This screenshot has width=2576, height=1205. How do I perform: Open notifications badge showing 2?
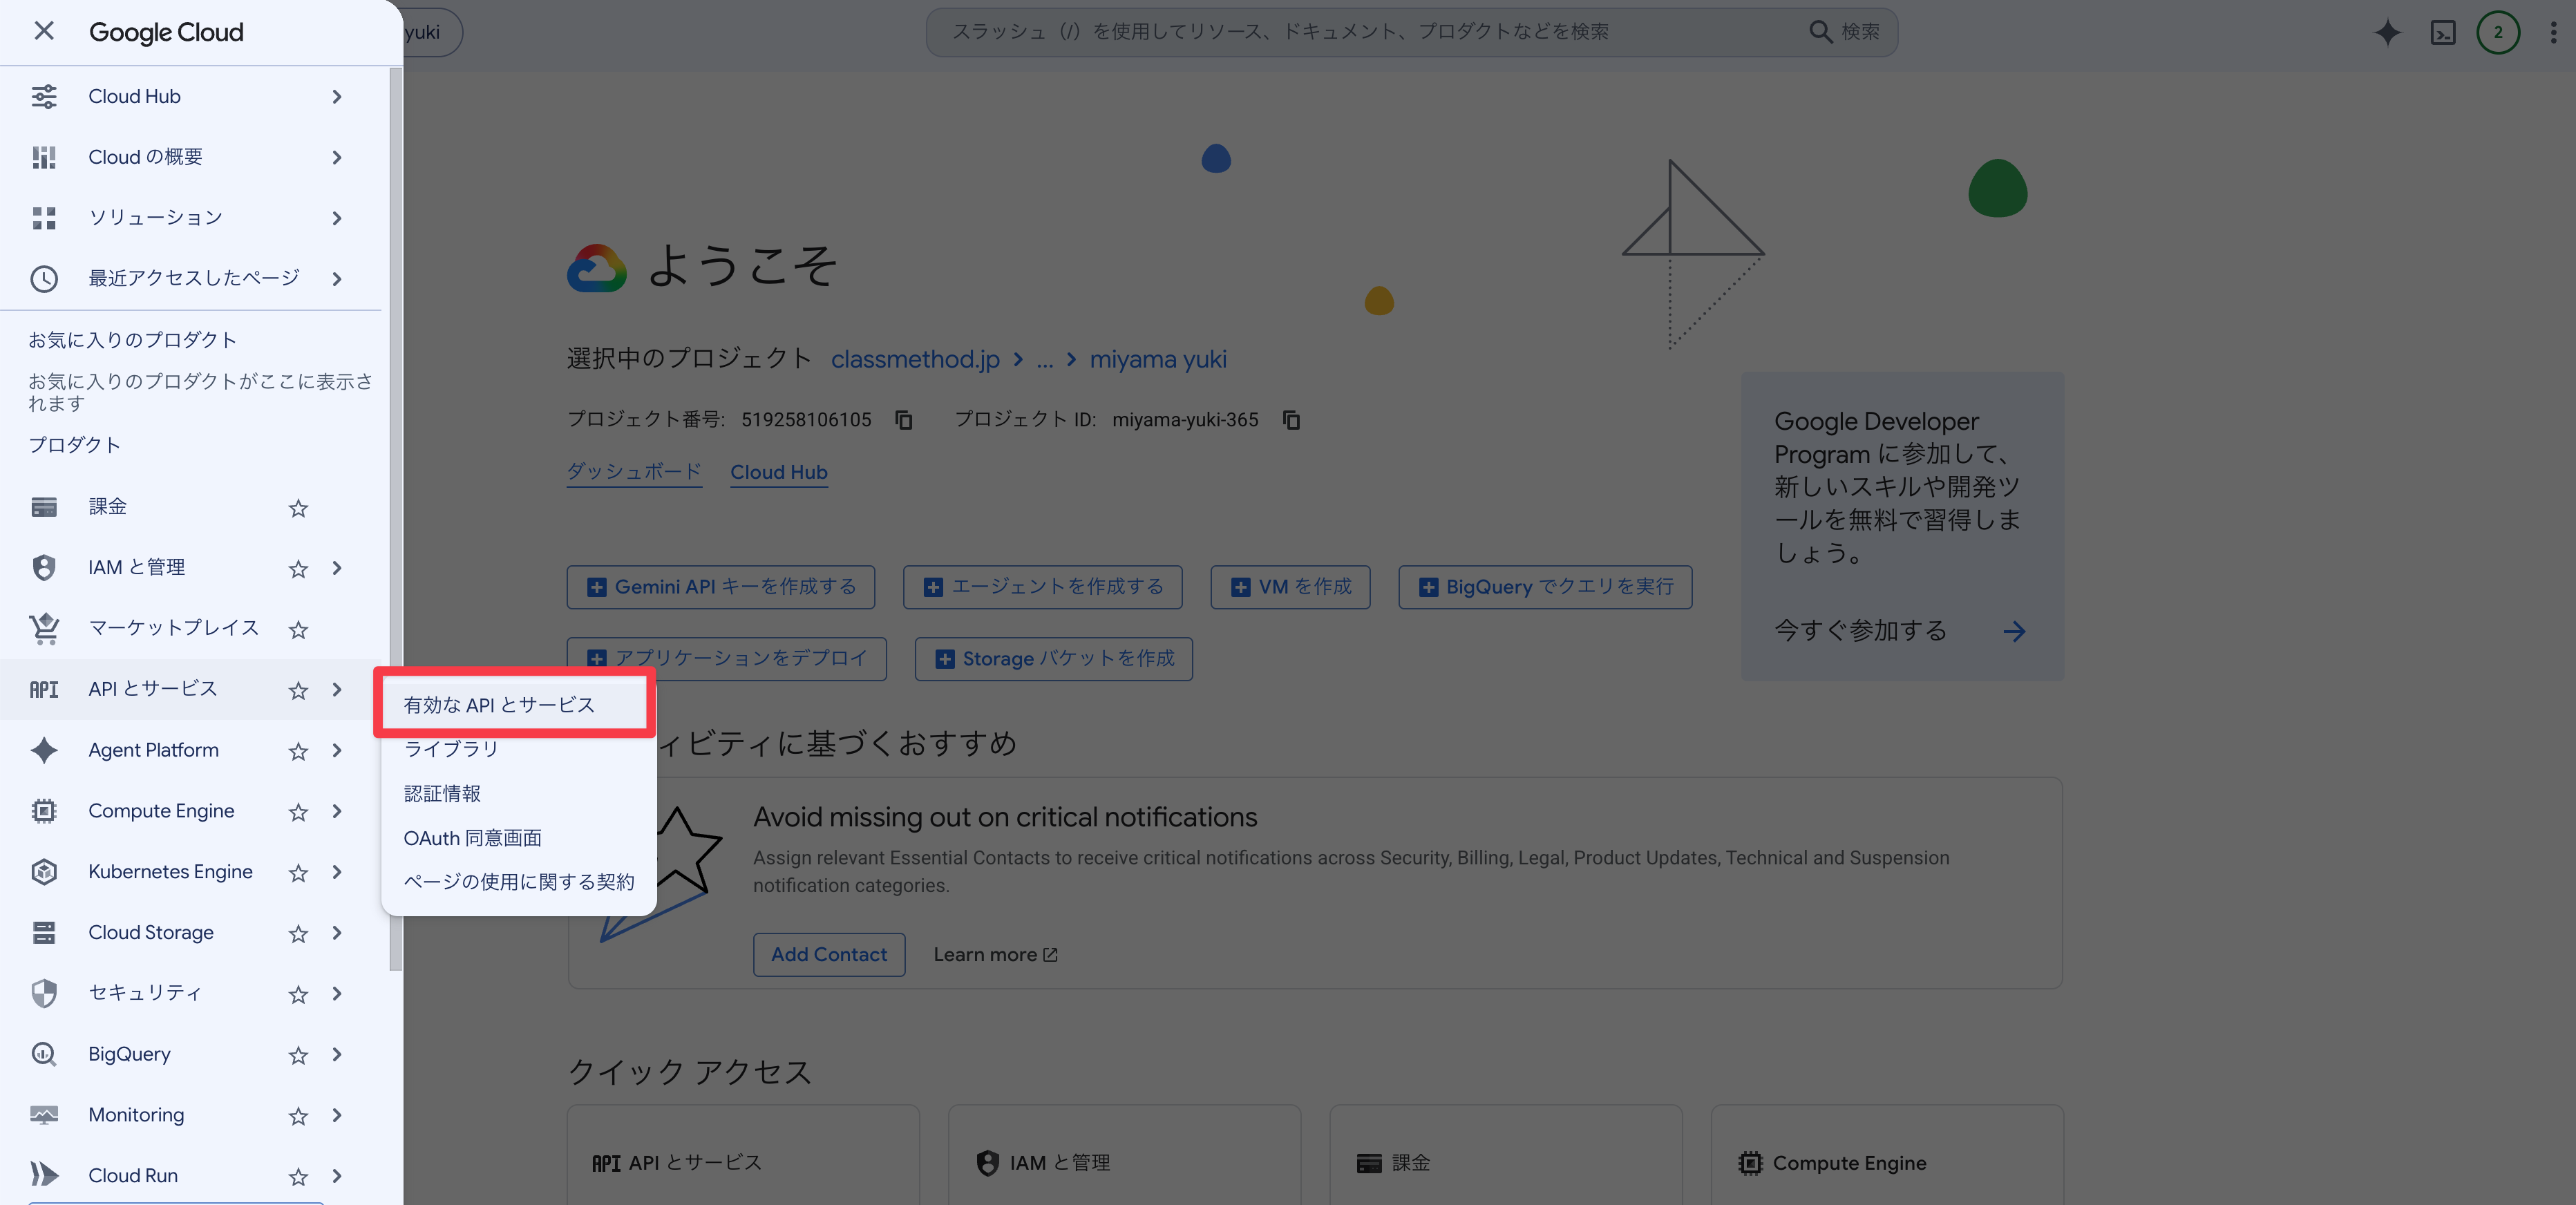2497,32
